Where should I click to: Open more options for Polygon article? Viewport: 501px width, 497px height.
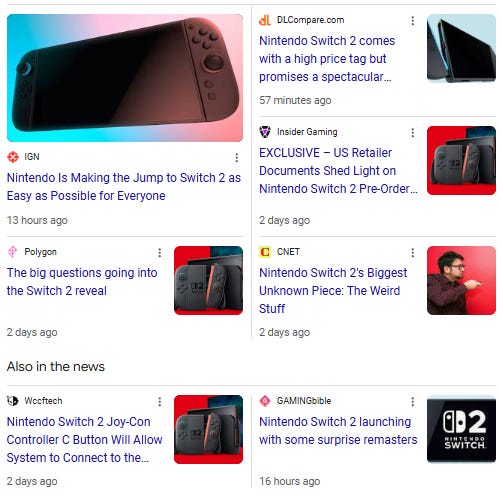click(160, 253)
